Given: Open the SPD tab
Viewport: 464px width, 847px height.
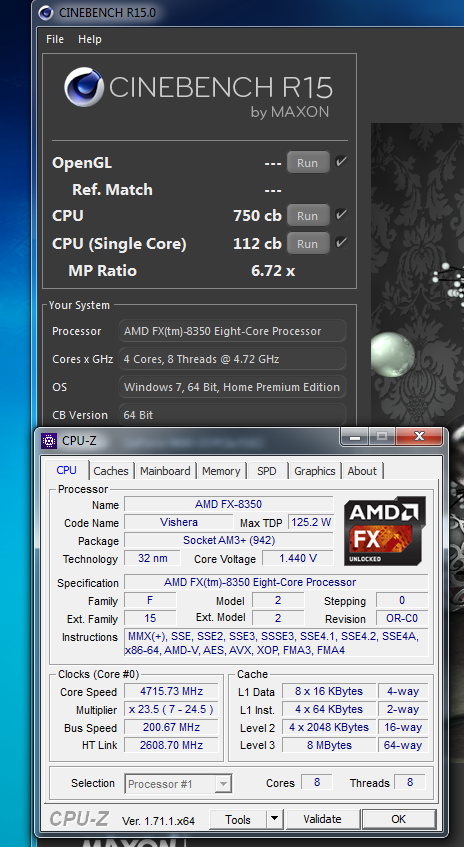Looking at the screenshot, I should 267,471.
